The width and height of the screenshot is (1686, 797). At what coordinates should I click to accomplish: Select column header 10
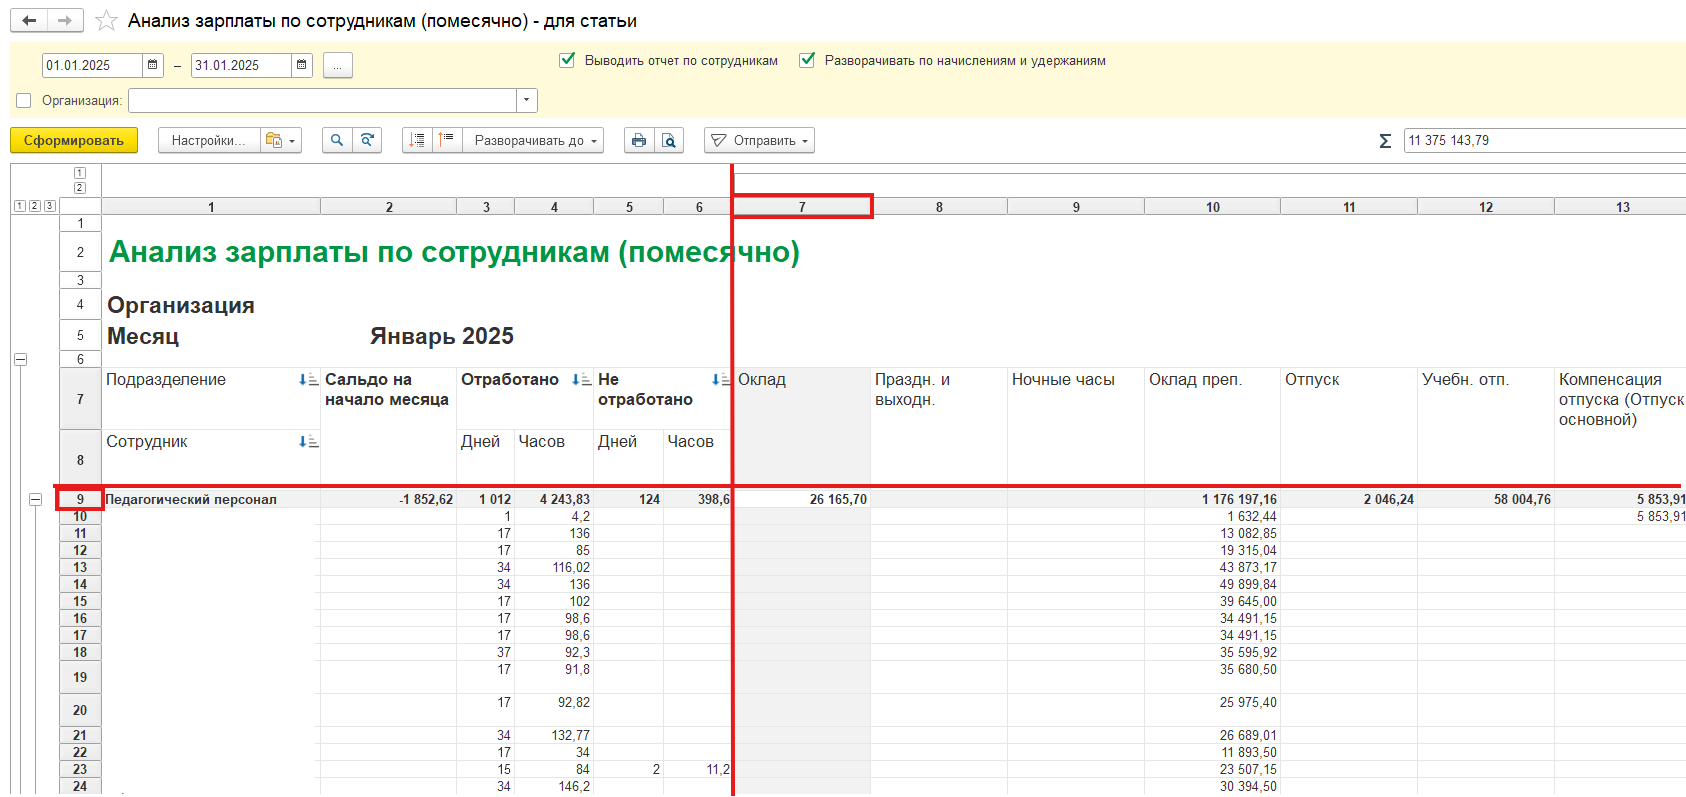(1213, 207)
